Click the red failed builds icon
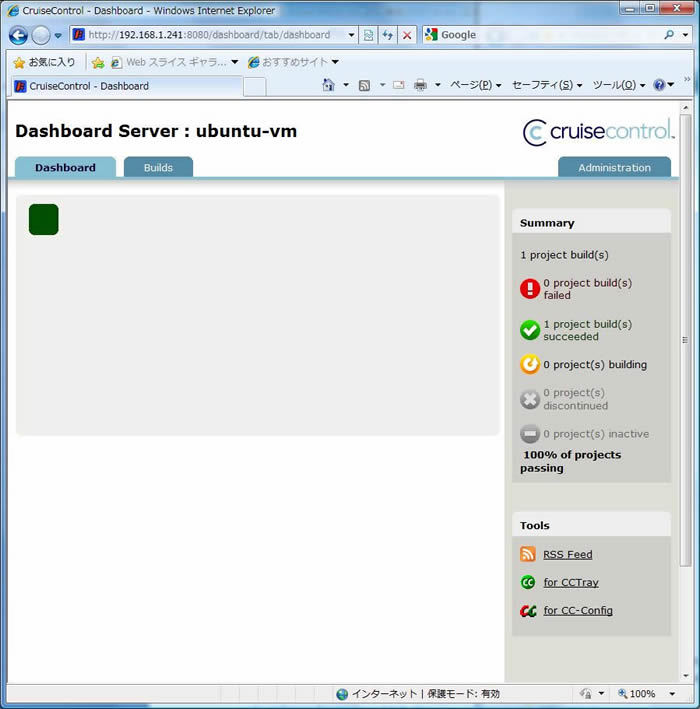The height and width of the screenshot is (709, 700). (x=530, y=289)
